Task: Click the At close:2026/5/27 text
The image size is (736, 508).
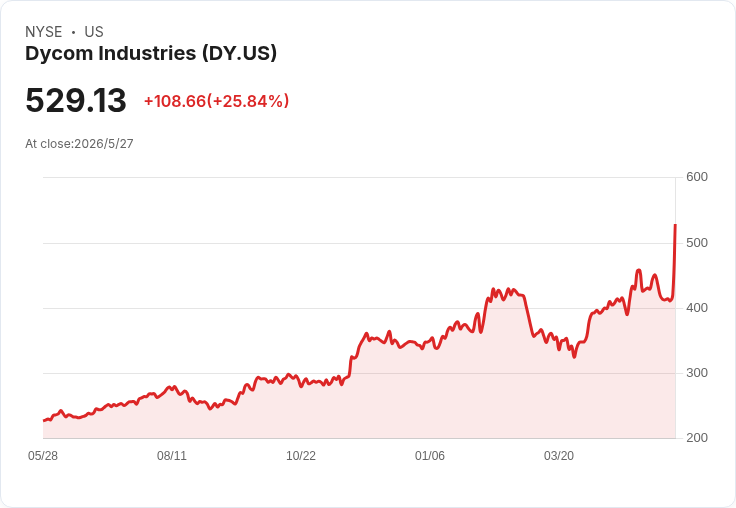Action: click(79, 144)
